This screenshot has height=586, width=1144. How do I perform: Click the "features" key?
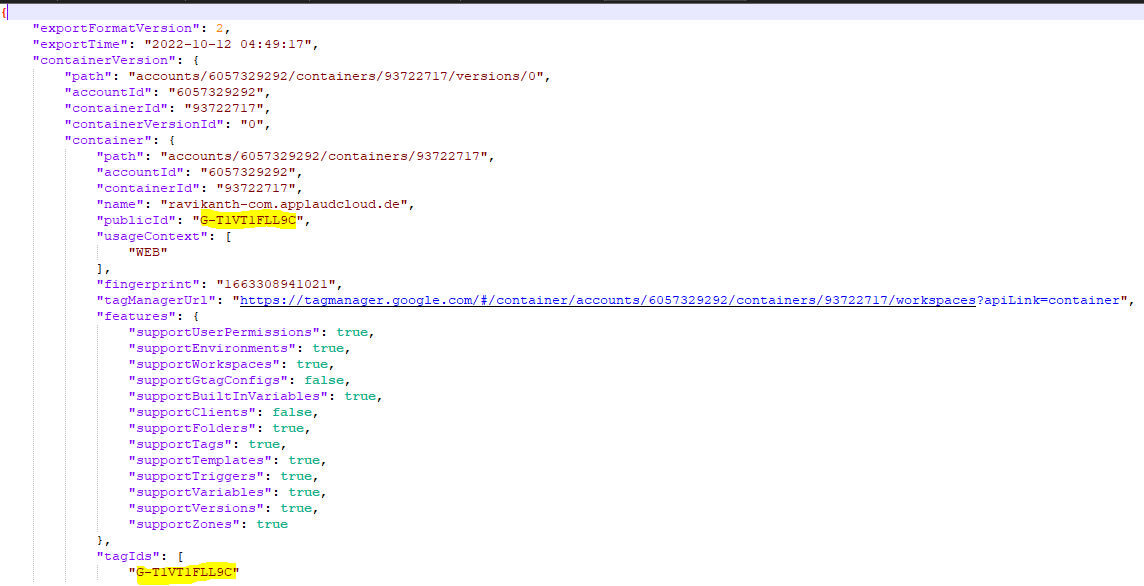(x=135, y=316)
